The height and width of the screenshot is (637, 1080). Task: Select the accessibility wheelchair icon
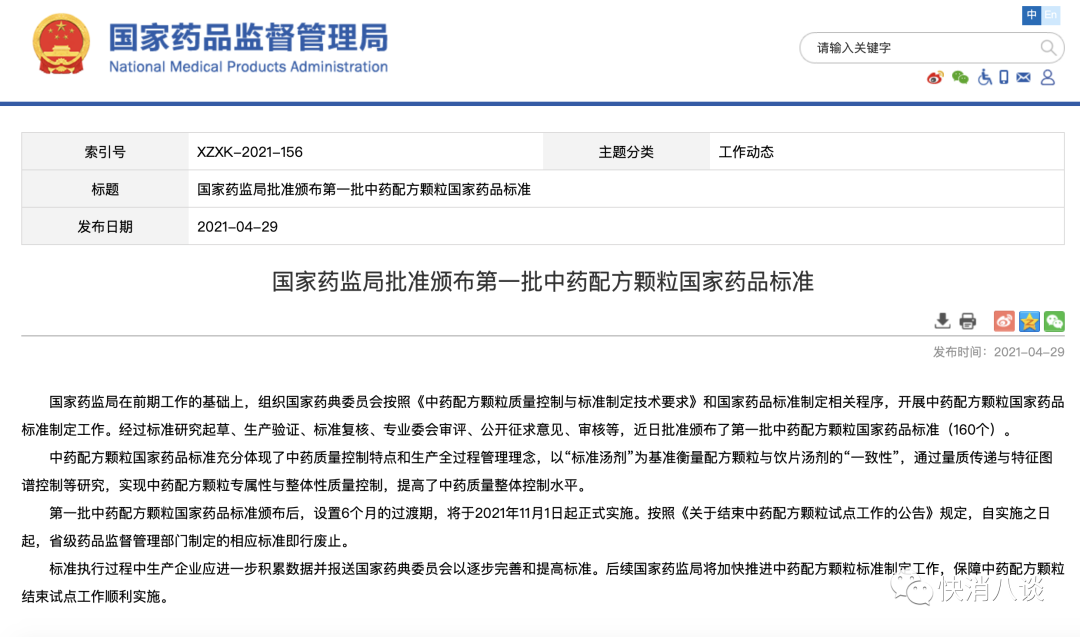point(985,78)
